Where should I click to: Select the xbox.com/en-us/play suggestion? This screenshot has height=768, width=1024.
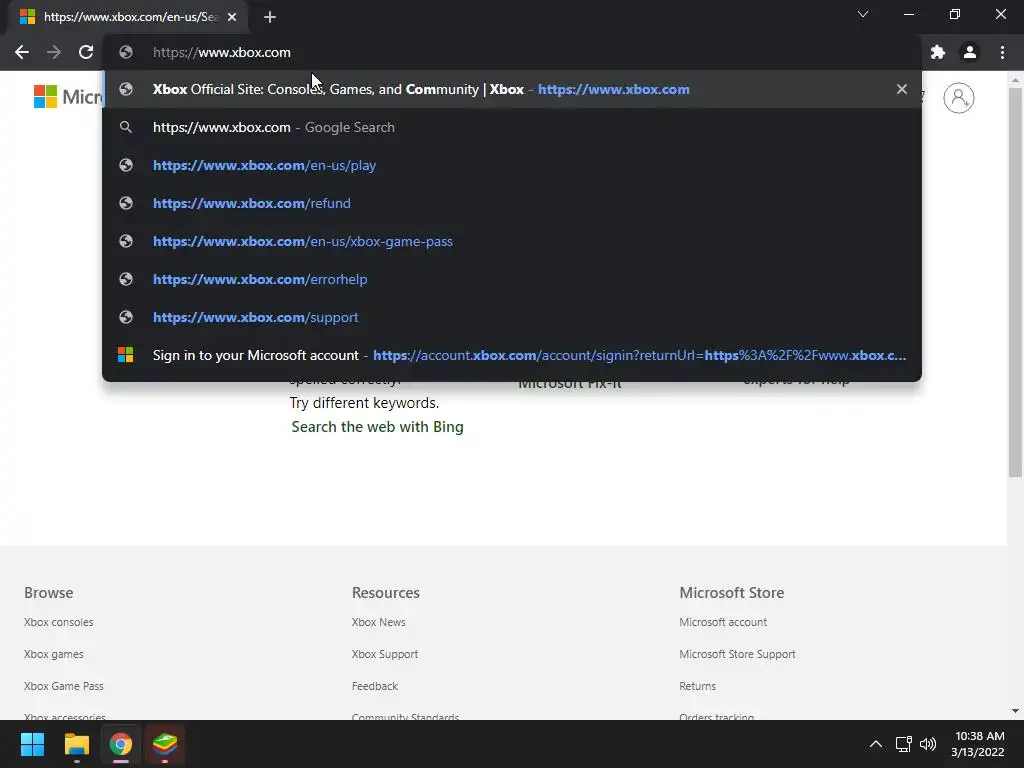tap(512, 165)
